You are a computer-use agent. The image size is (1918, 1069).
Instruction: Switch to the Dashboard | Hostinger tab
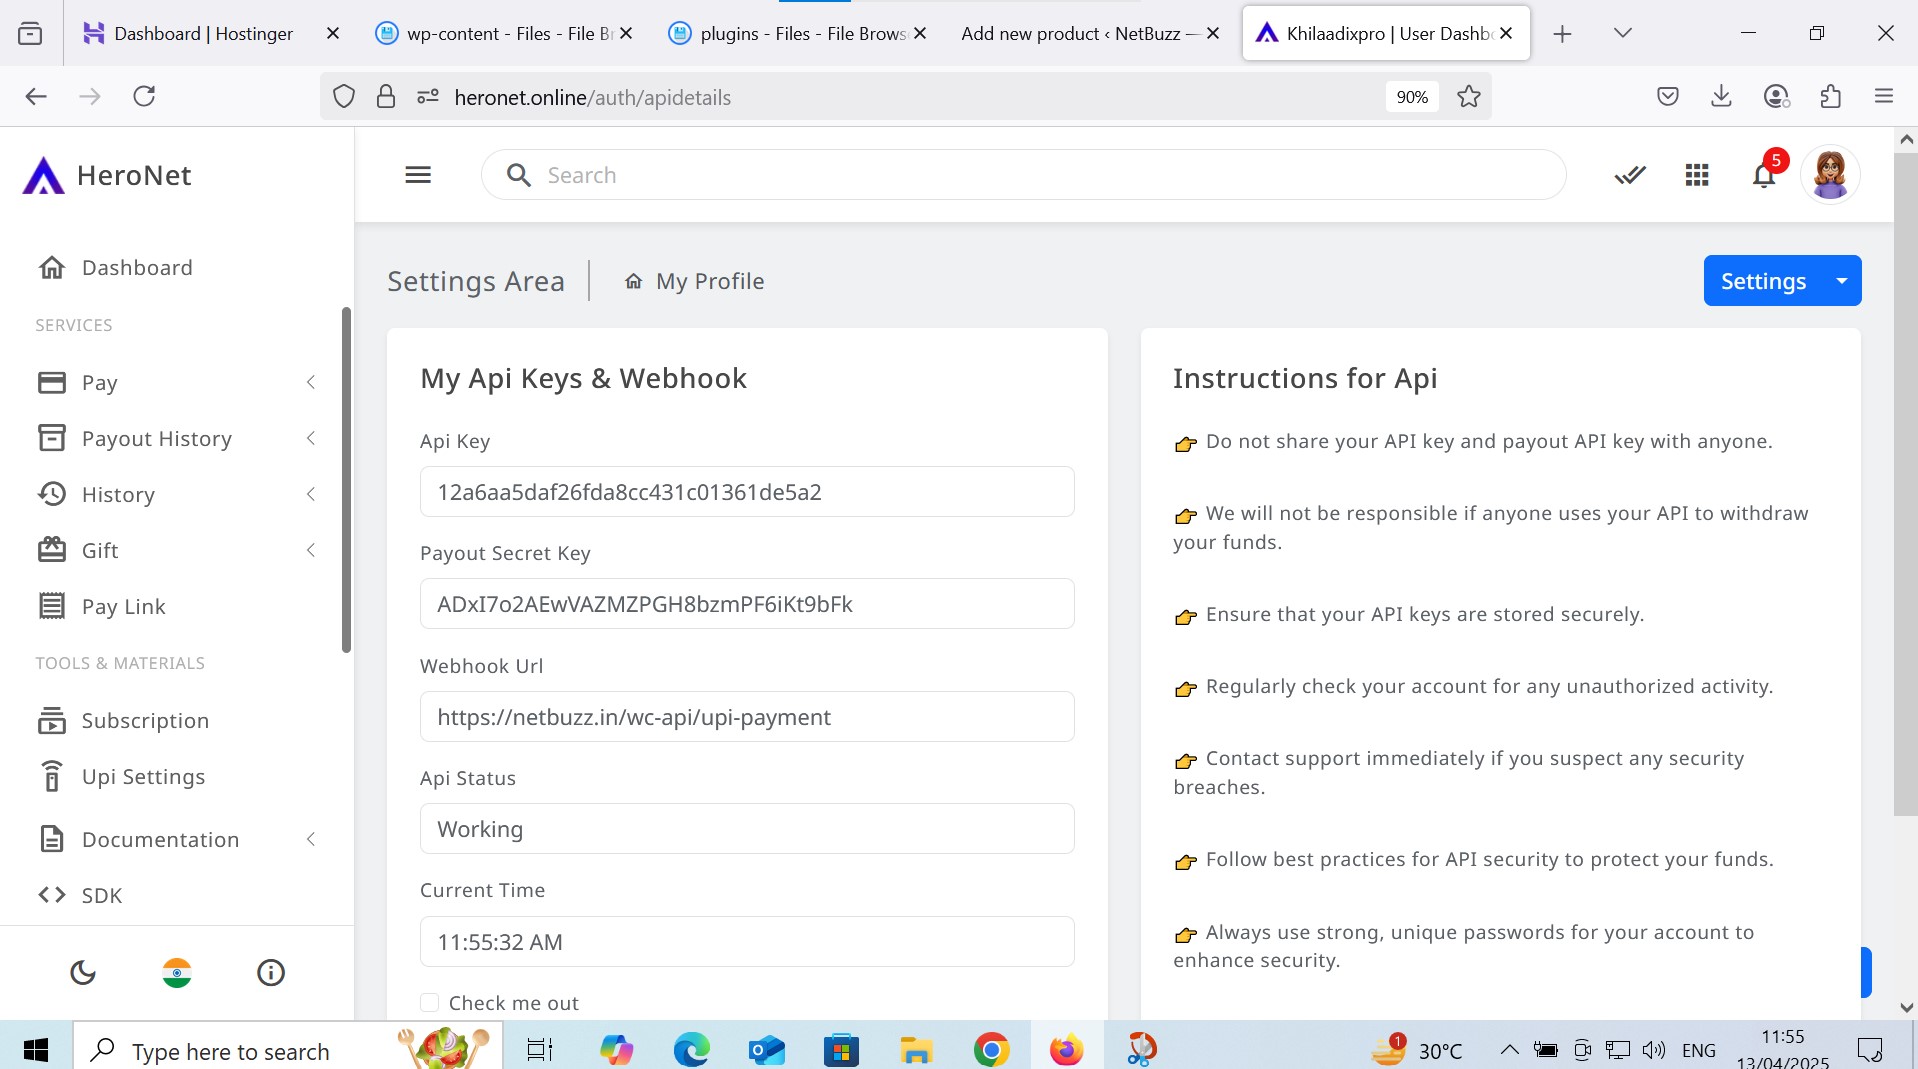(x=203, y=34)
